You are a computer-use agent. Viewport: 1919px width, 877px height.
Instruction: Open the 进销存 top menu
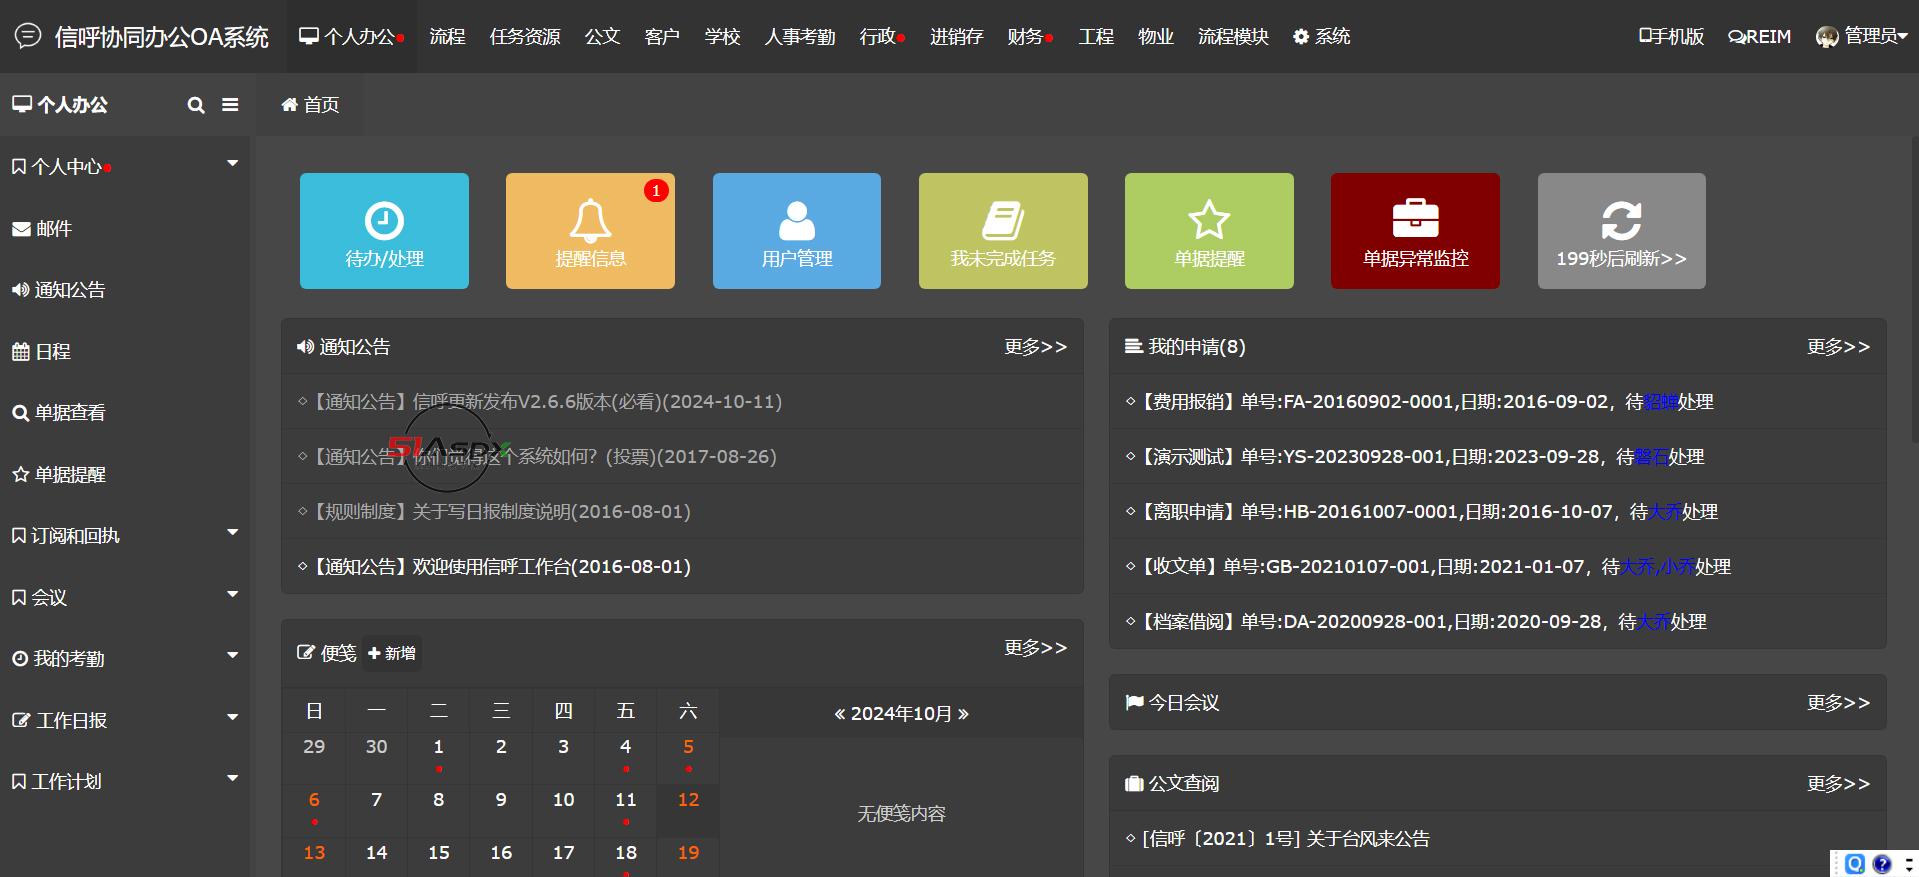pos(956,36)
